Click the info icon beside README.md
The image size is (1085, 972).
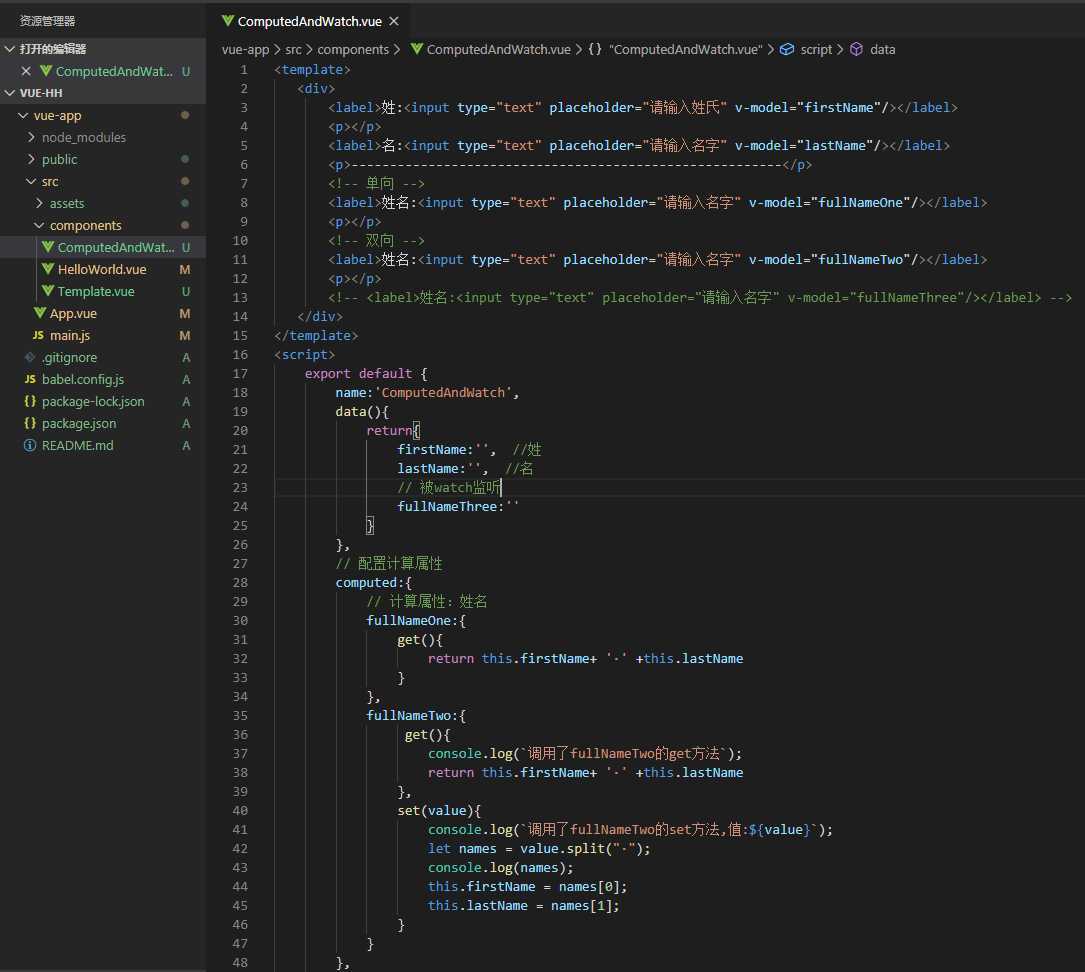pos(30,446)
